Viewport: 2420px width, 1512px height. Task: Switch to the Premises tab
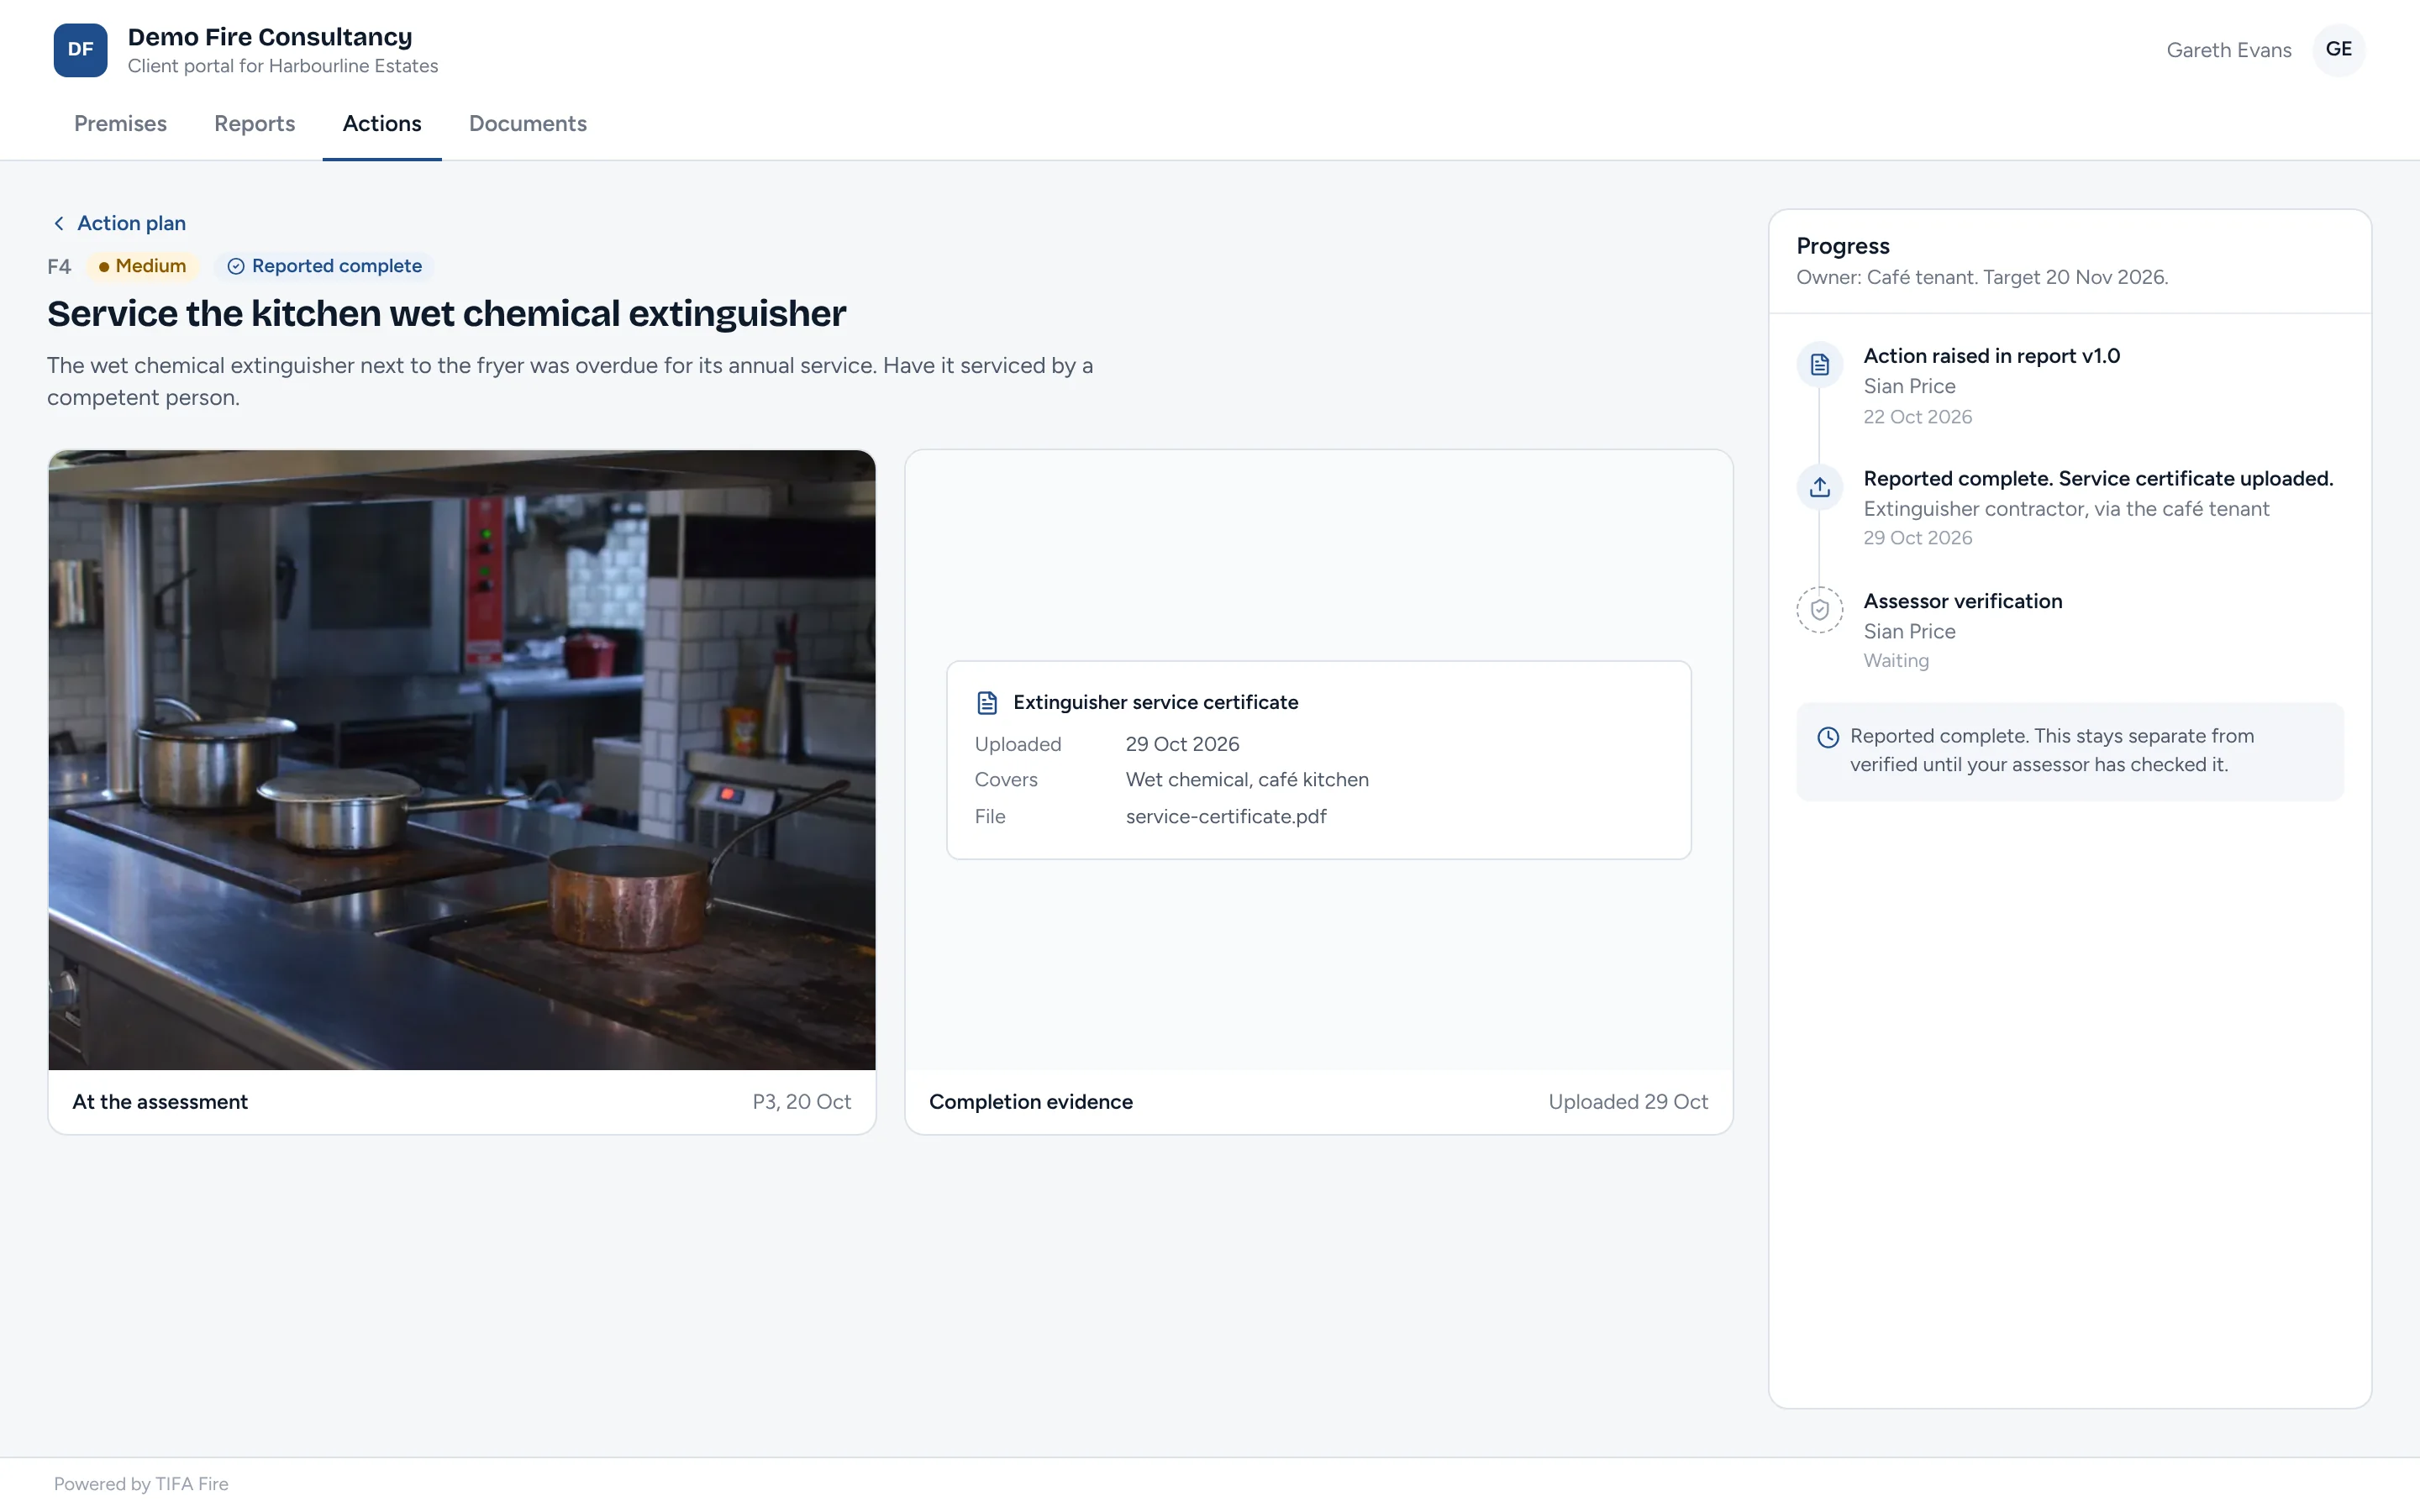pos(120,124)
